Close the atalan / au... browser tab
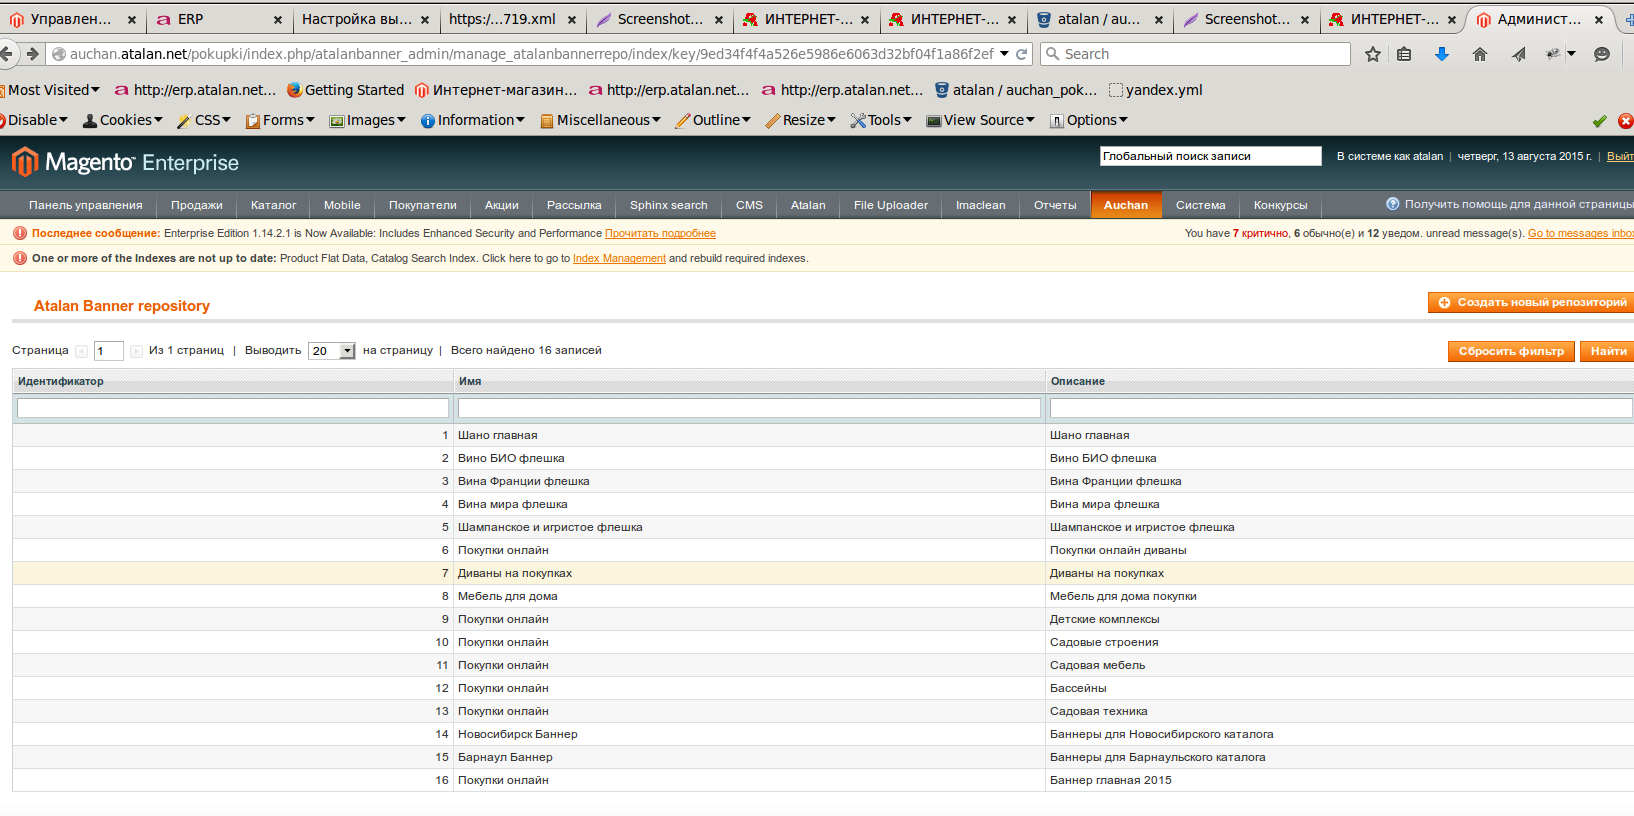The image size is (1634, 816). click(x=1158, y=19)
